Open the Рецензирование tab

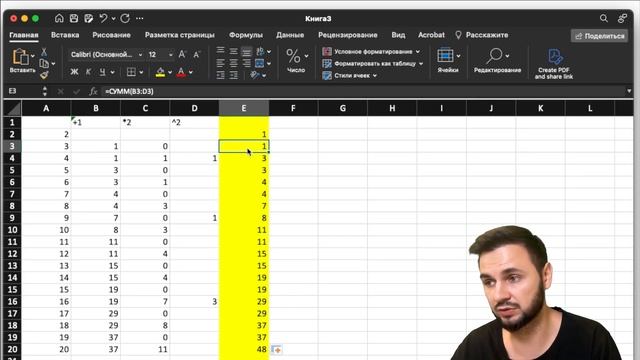pos(348,35)
